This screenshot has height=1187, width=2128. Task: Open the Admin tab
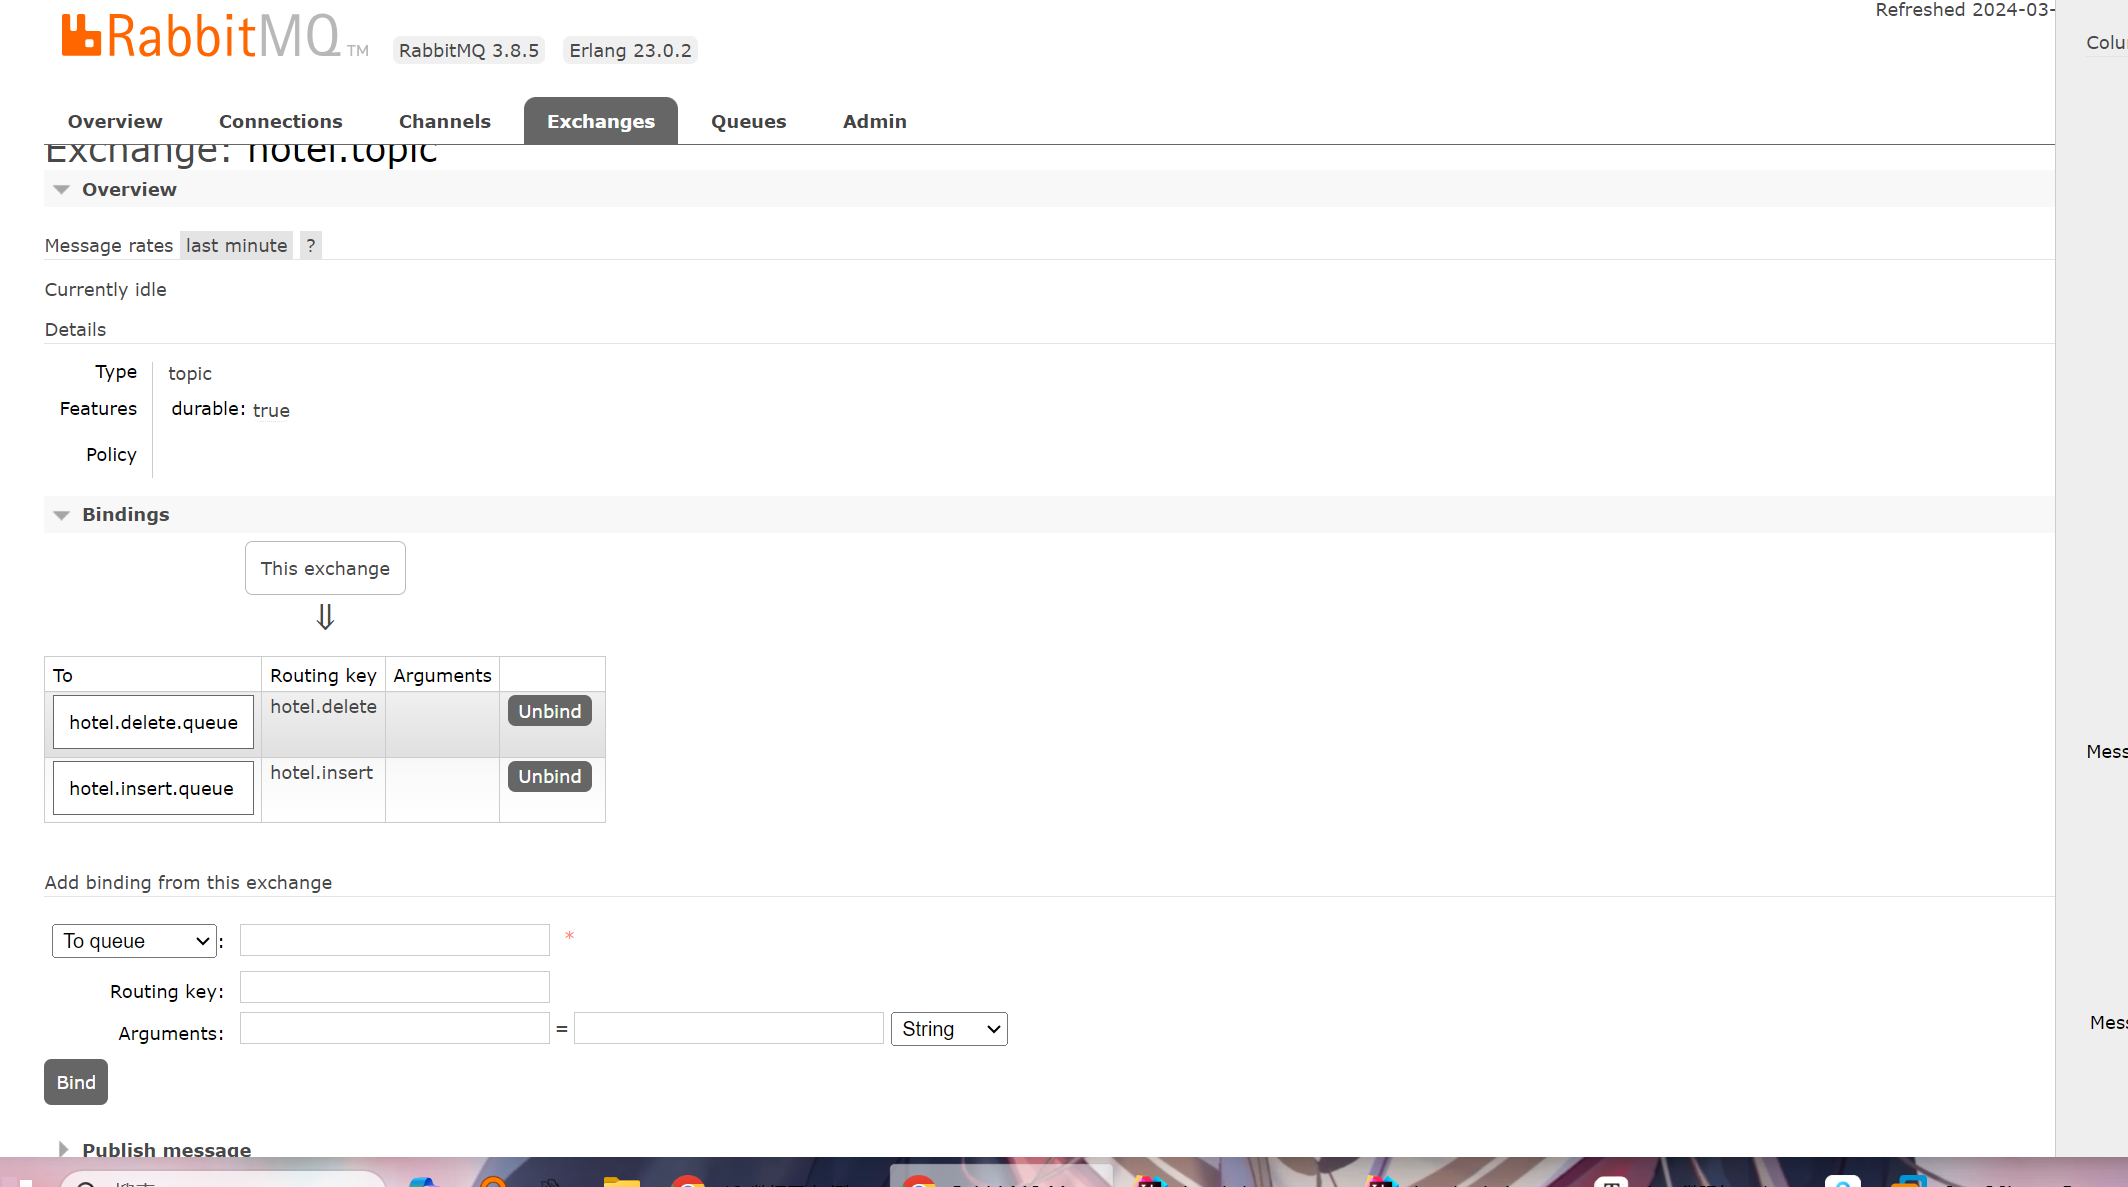(874, 121)
